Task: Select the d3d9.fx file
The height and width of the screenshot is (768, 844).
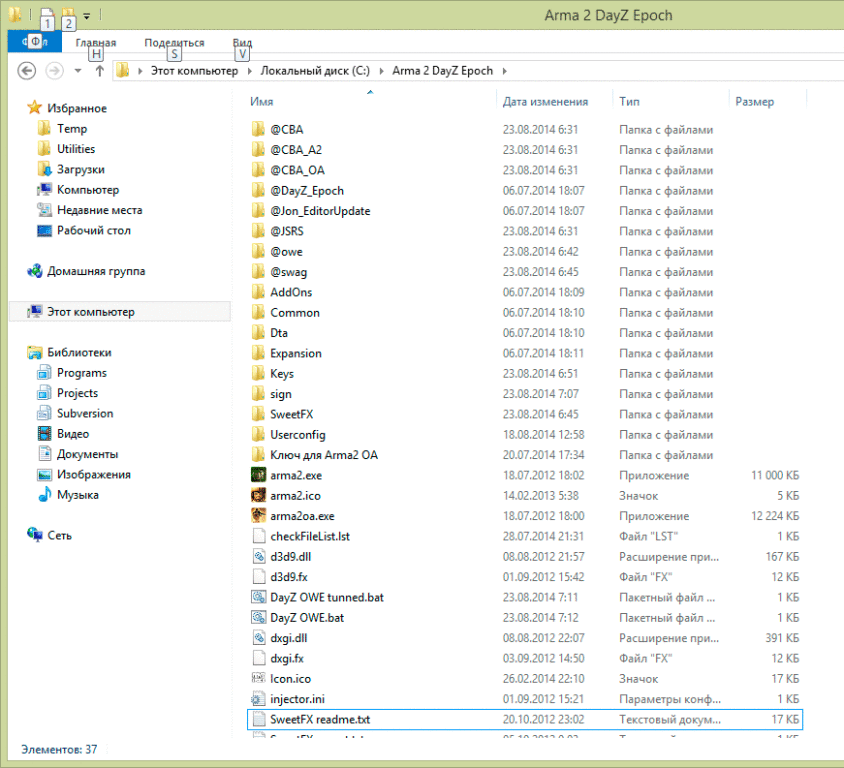Action: point(289,577)
